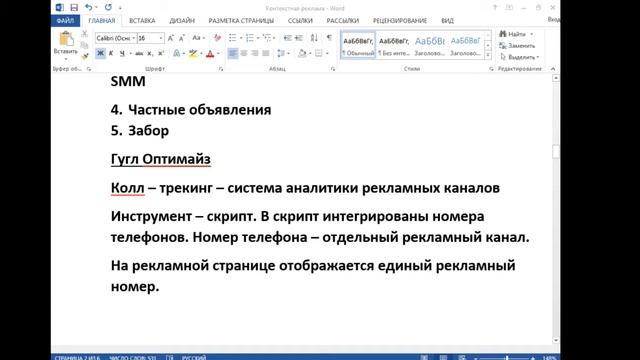
Task: Toggle superscript formatting
Action: click(161, 53)
